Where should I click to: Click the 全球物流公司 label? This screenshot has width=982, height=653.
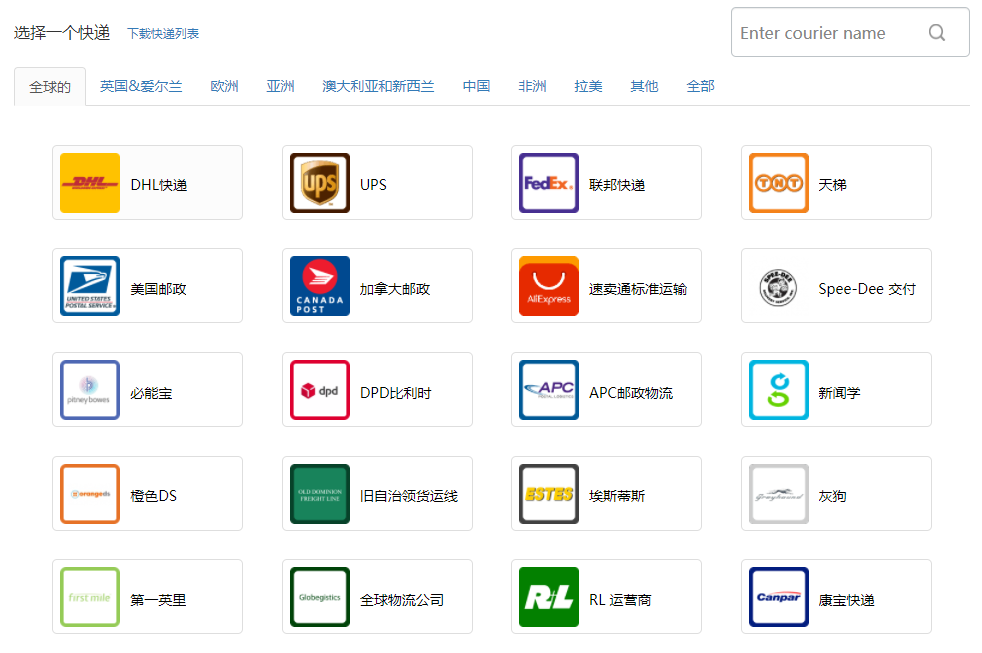(x=402, y=600)
